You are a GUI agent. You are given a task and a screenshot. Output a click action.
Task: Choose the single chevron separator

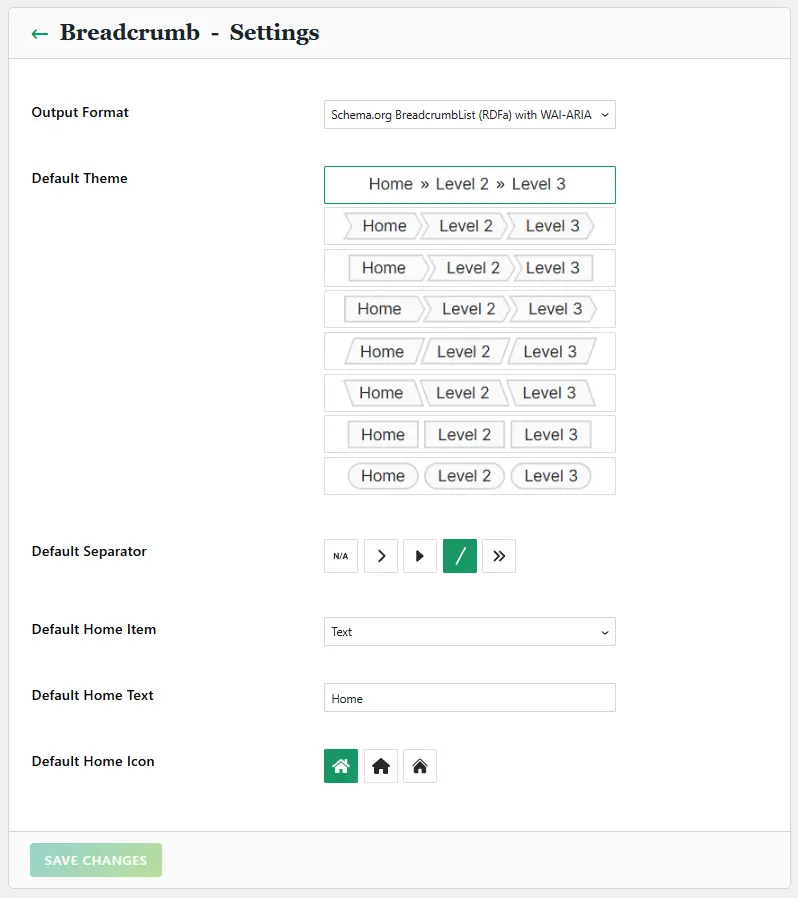(381, 556)
